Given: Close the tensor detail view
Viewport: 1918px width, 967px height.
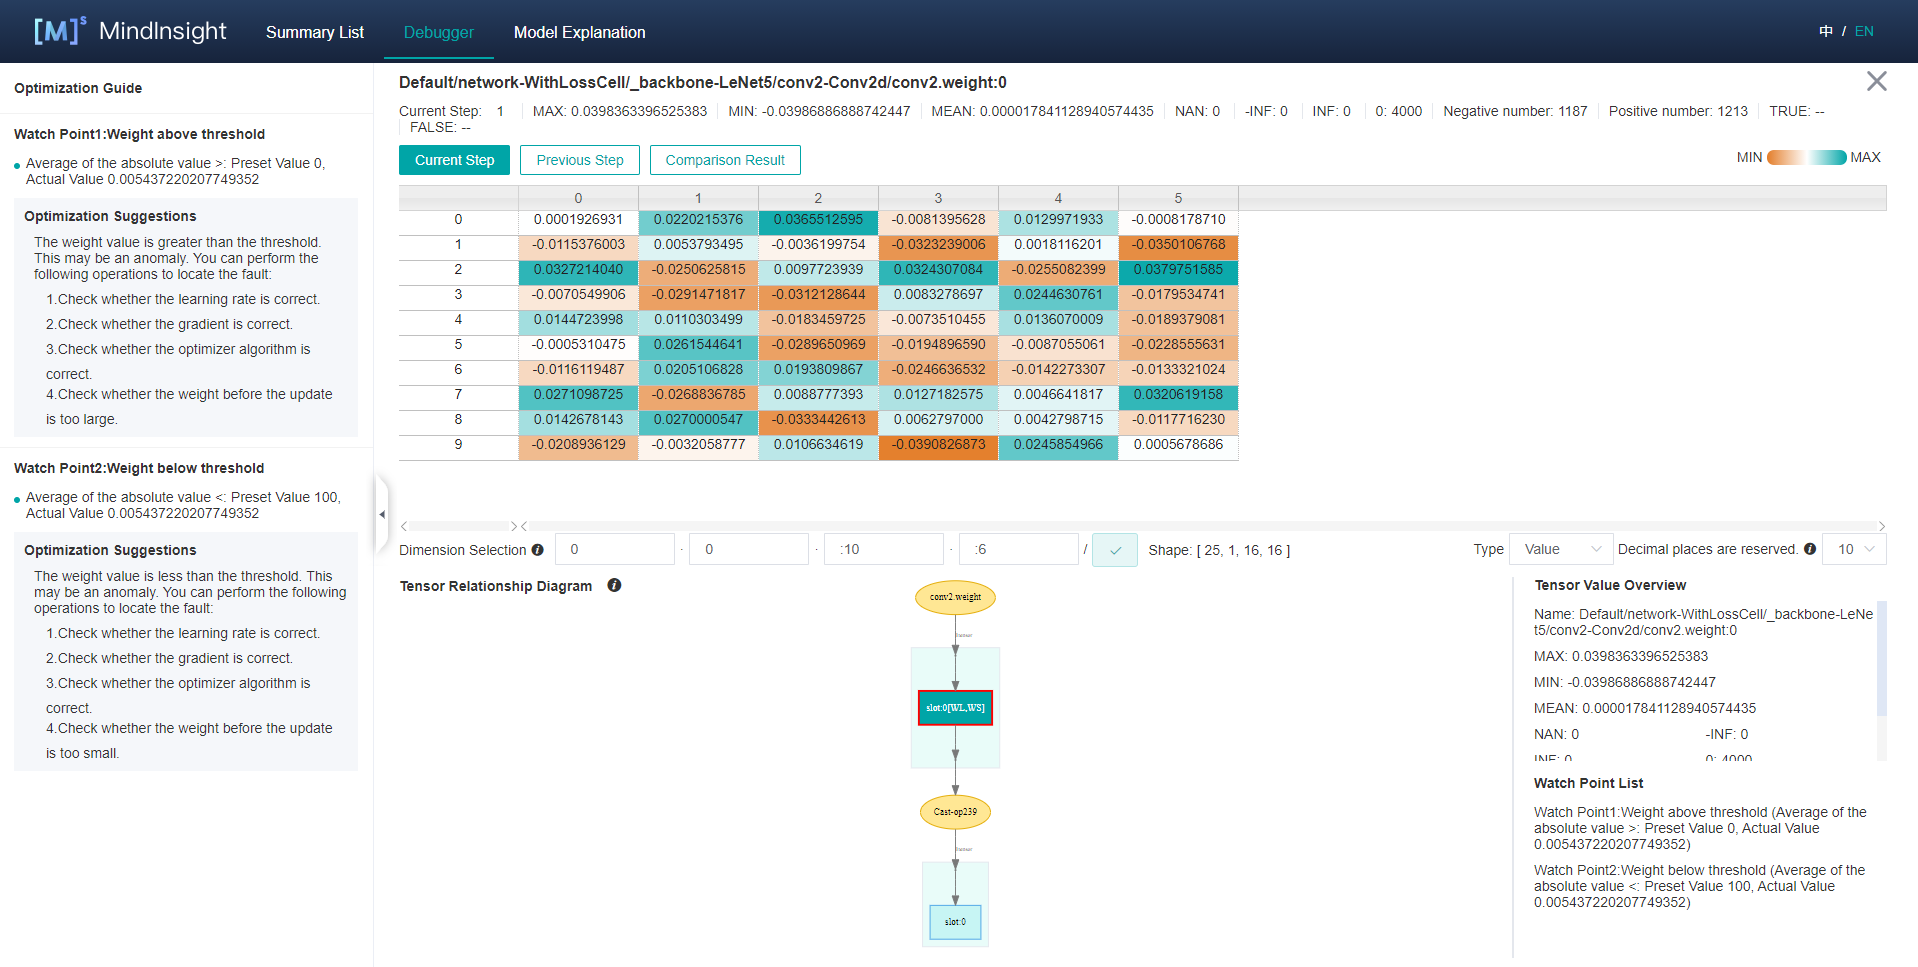Looking at the screenshot, I should click(1876, 82).
